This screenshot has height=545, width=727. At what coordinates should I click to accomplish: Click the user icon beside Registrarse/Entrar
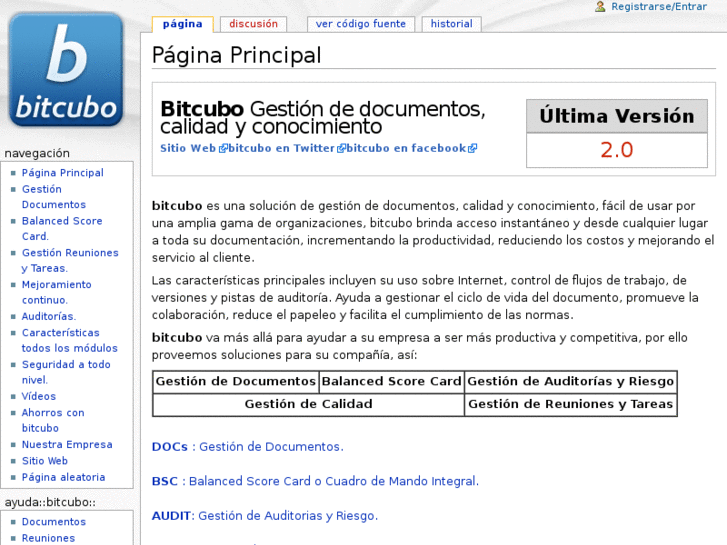600,6
